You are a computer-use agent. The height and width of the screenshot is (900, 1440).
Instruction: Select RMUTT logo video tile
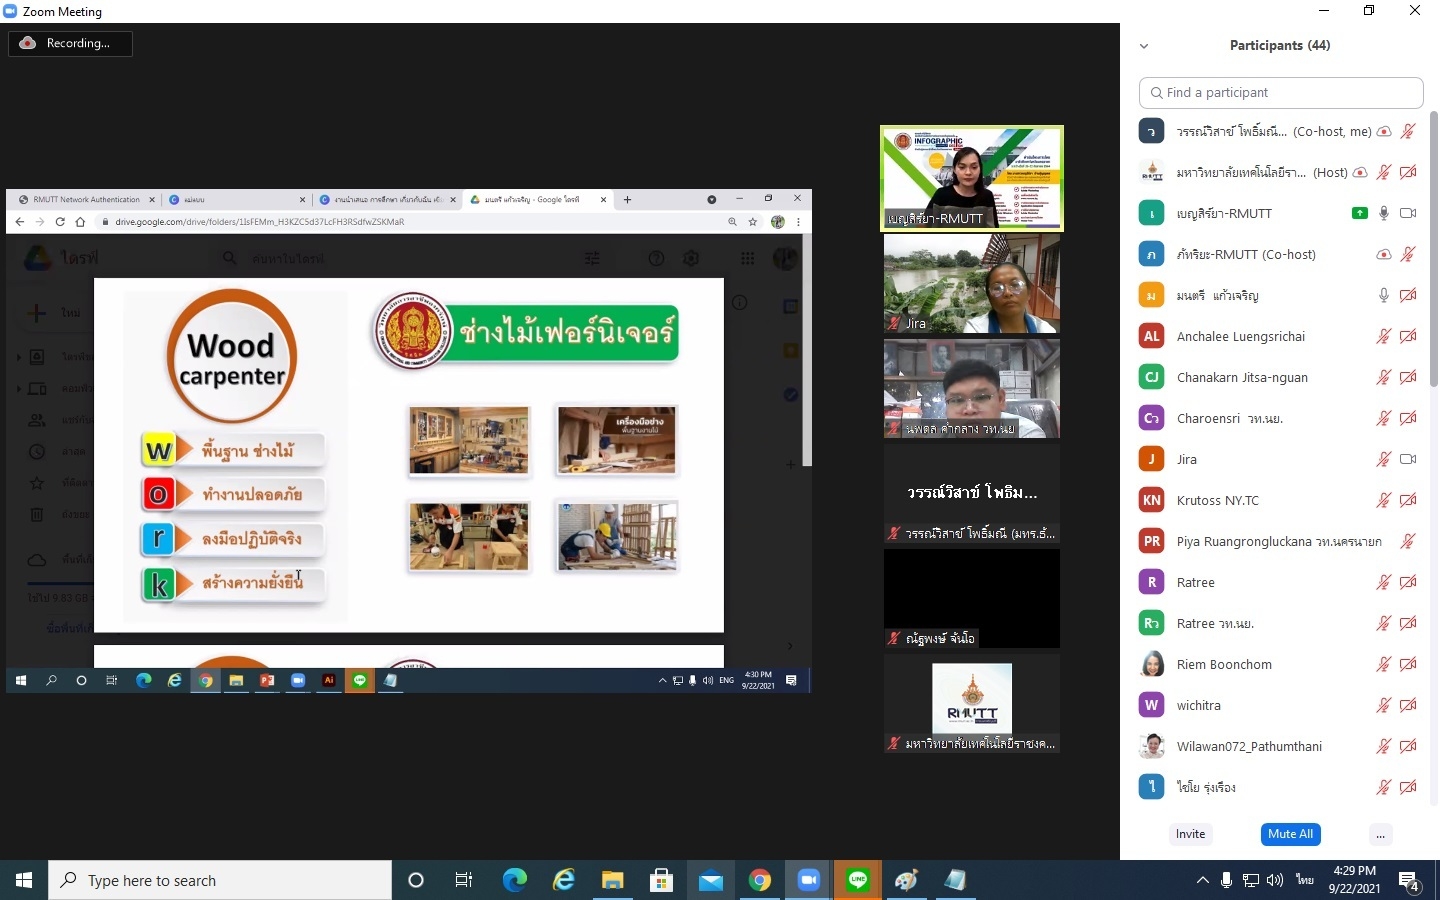(972, 704)
